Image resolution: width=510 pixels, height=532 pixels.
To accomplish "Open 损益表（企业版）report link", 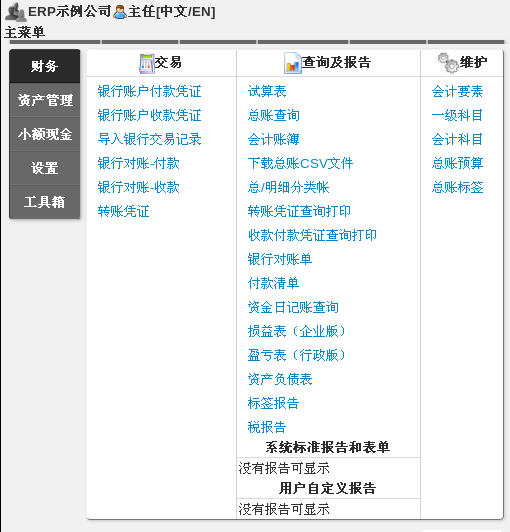I will point(297,331).
